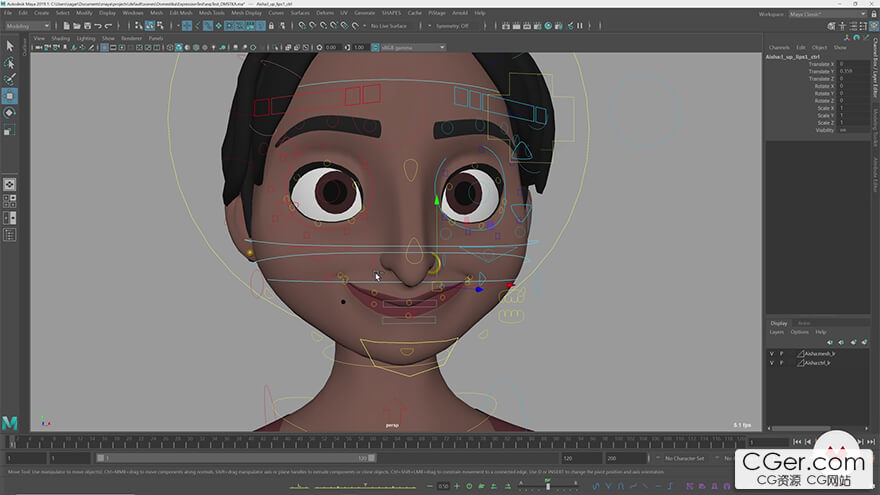
Task: Open the Layers menu in layer editor
Action: click(777, 332)
